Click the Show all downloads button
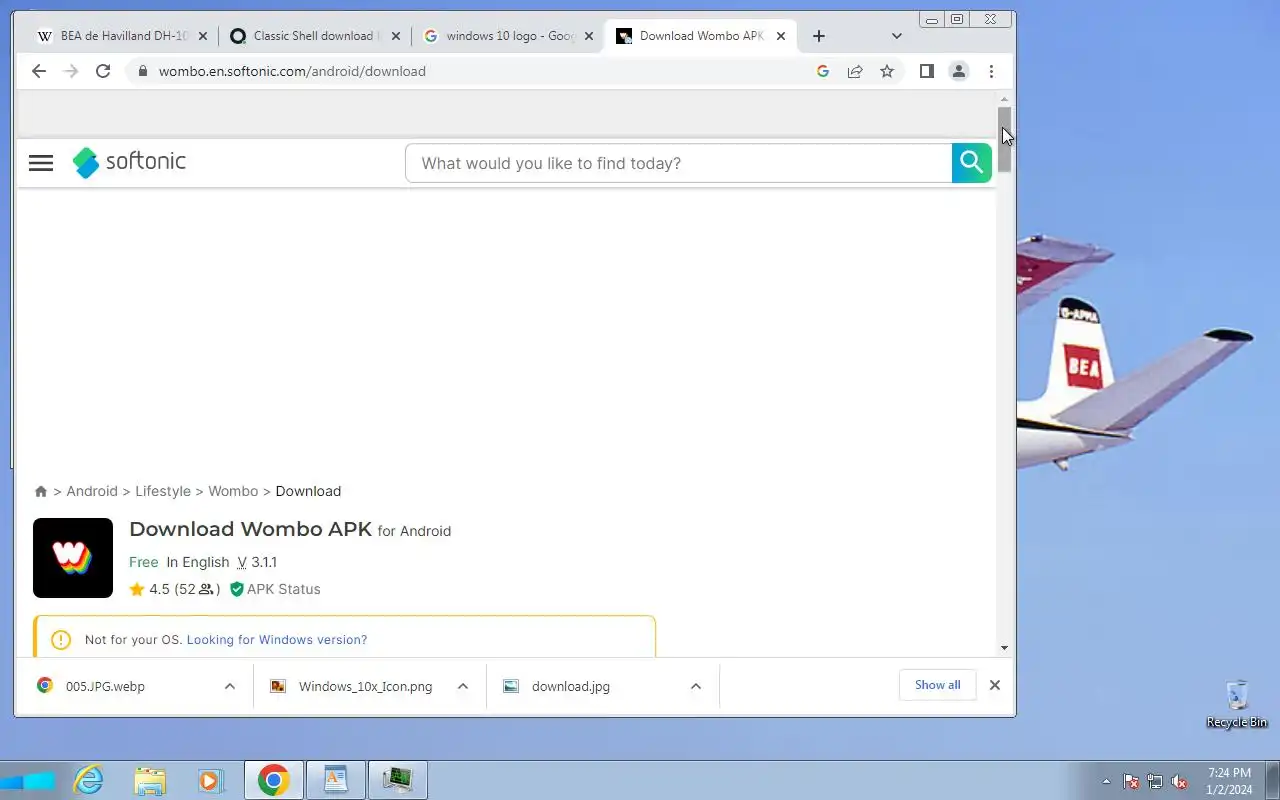The width and height of the screenshot is (1280, 800). pos(938,685)
